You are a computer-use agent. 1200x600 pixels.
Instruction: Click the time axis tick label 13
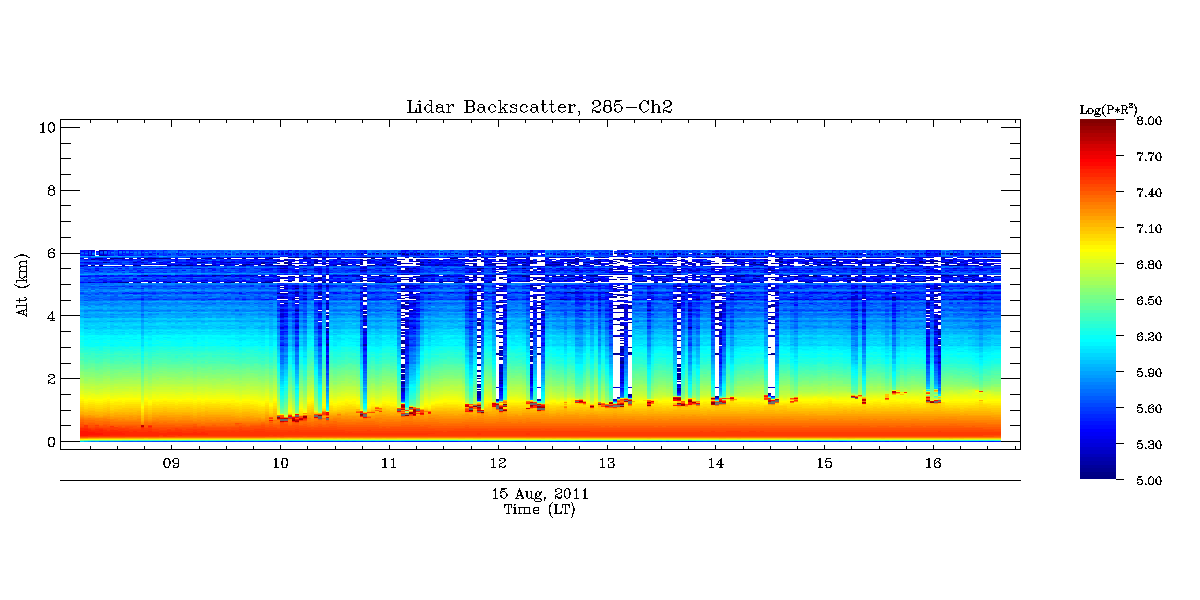[x=606, y=464]
